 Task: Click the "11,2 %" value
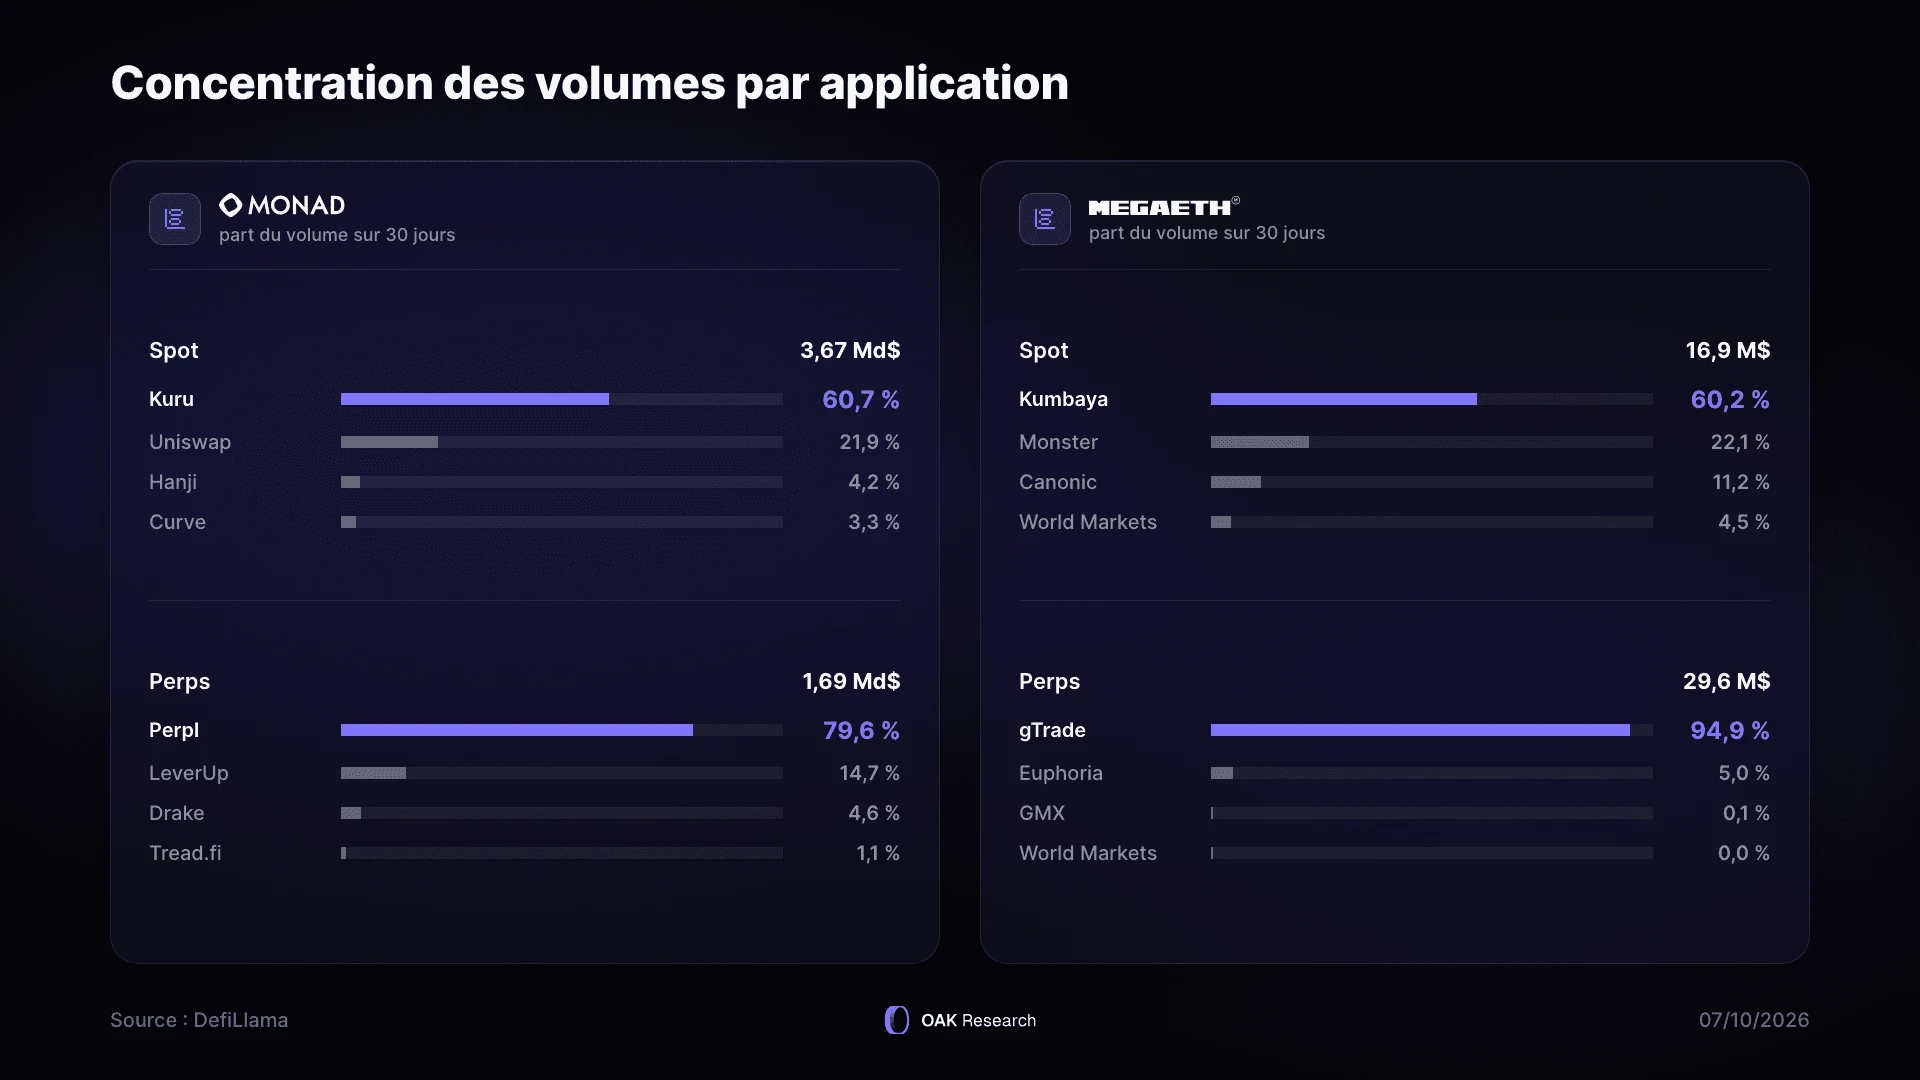point(1741,482)
